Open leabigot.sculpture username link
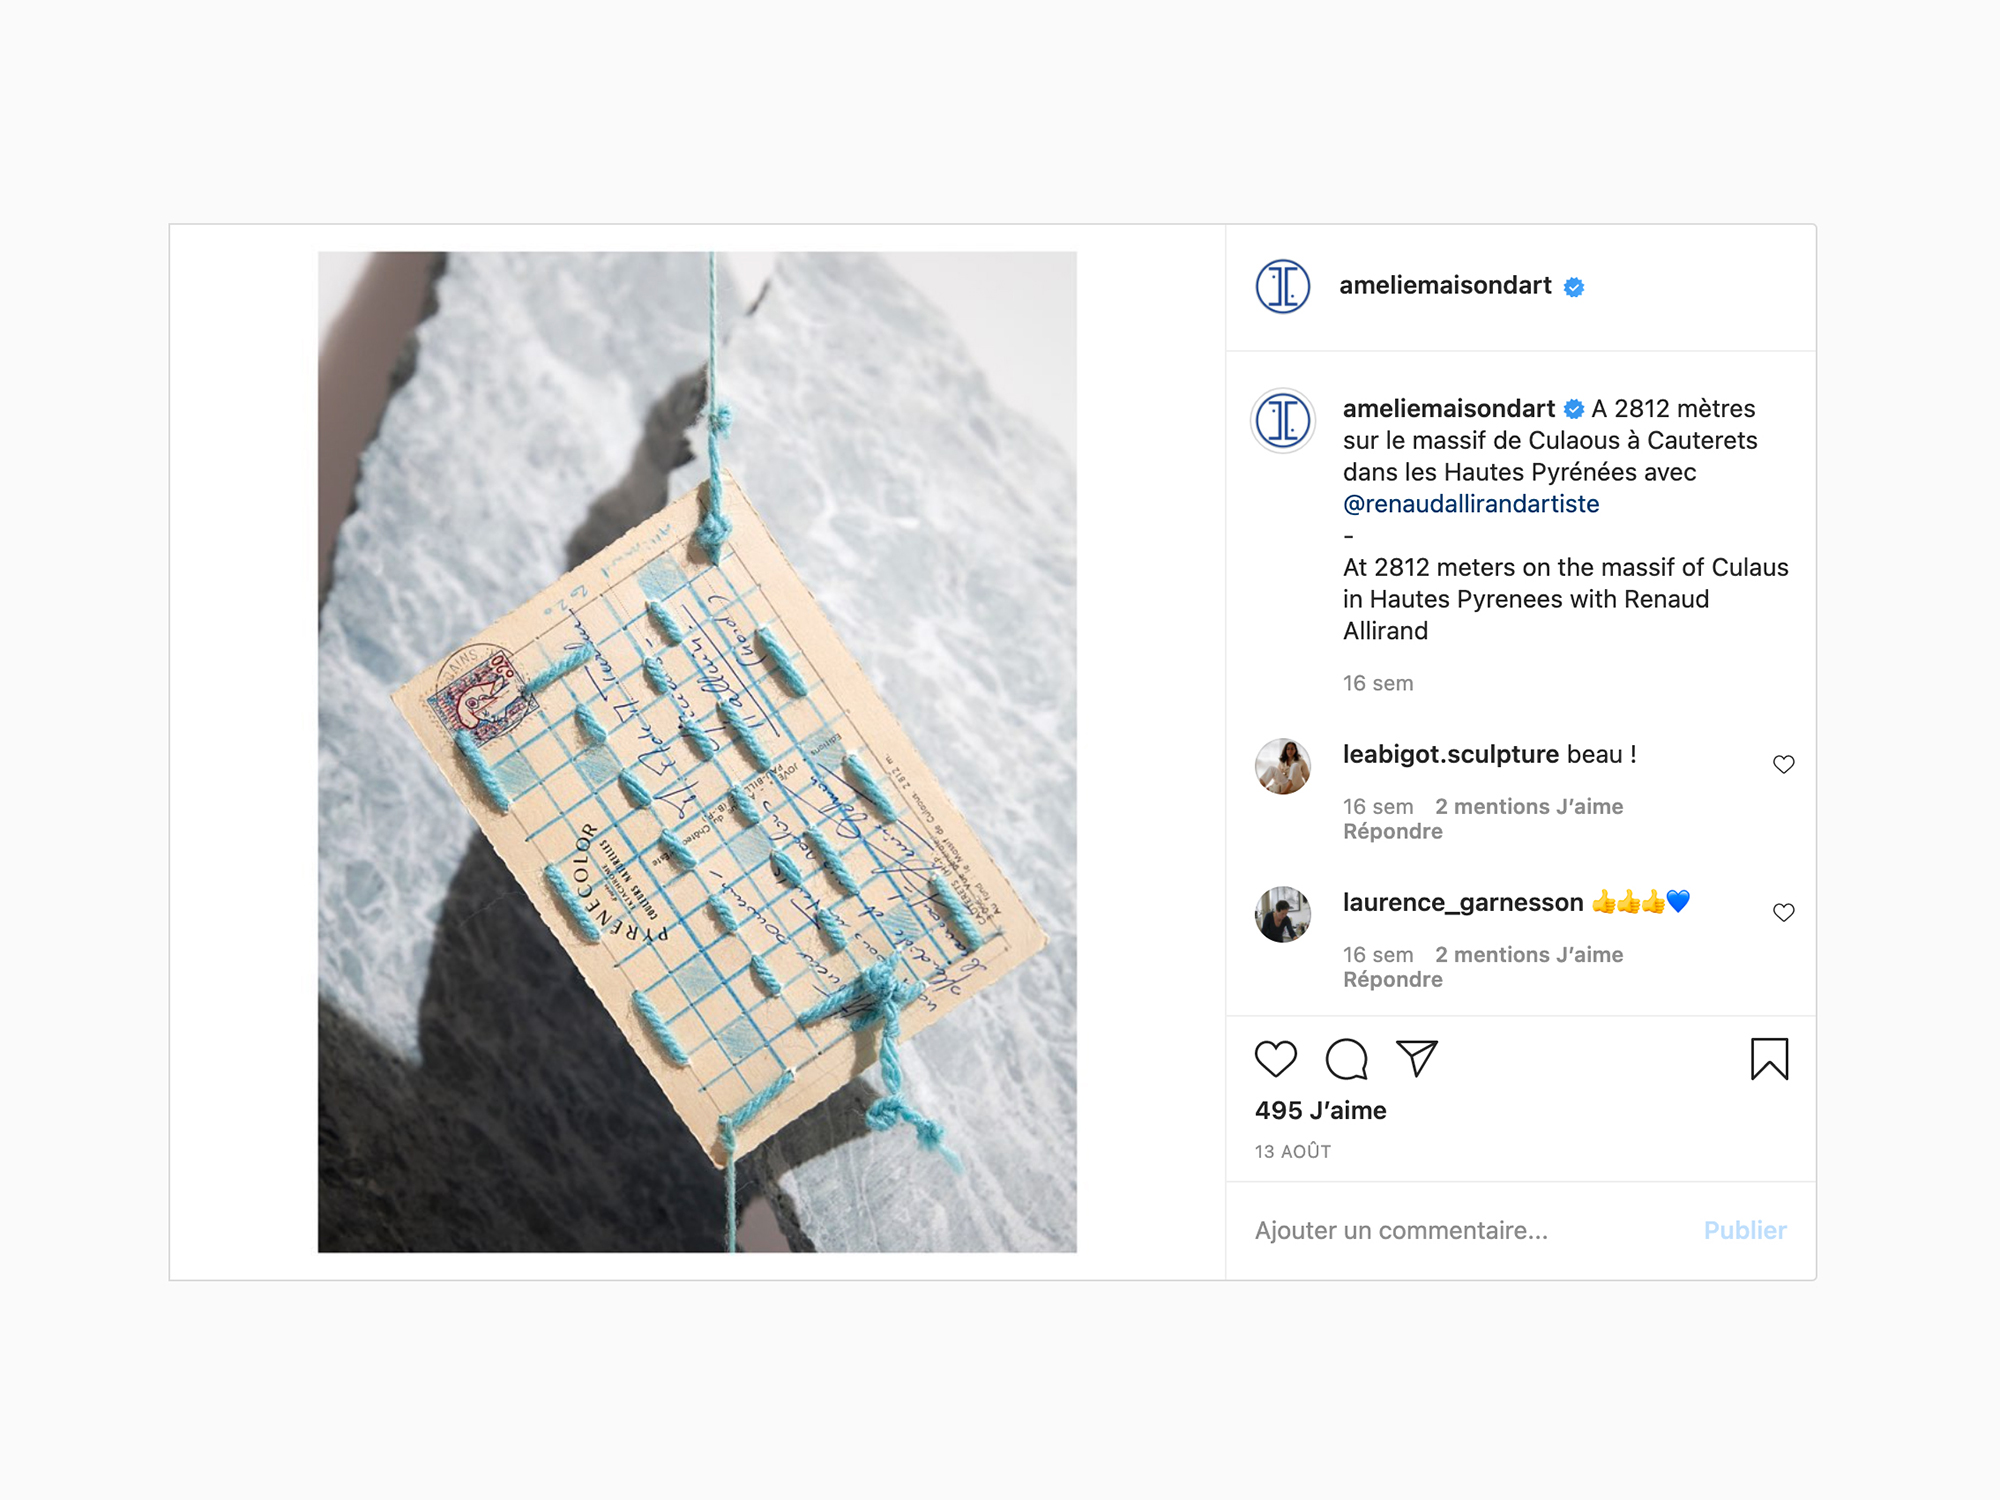The width and height of the screenshot is (2000, 1500). point(1451,754)
